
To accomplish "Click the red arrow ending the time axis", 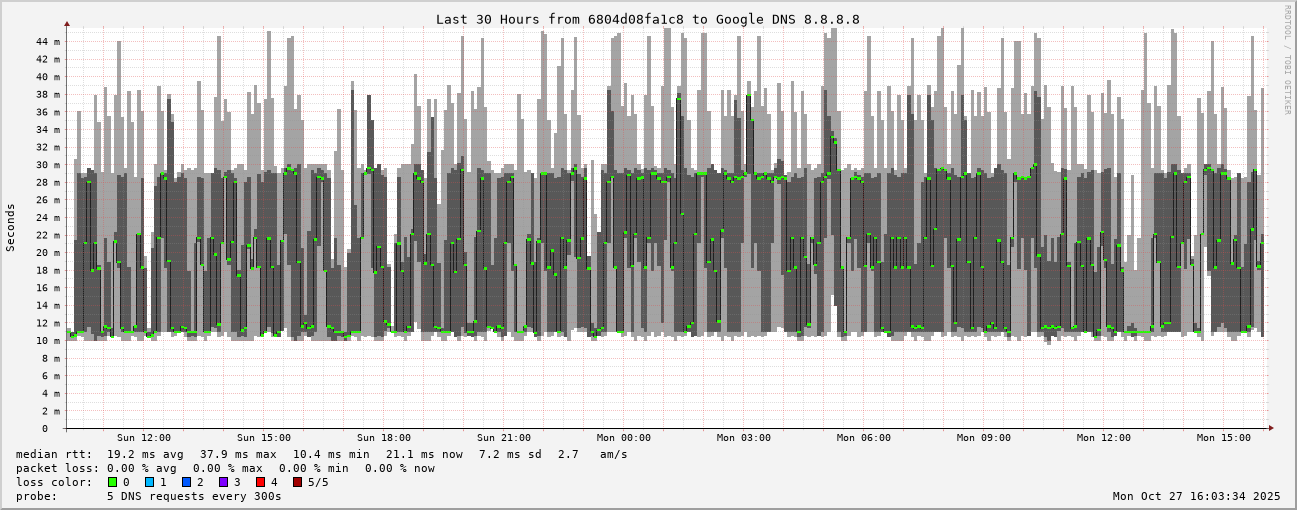I will coord(1271,428).
